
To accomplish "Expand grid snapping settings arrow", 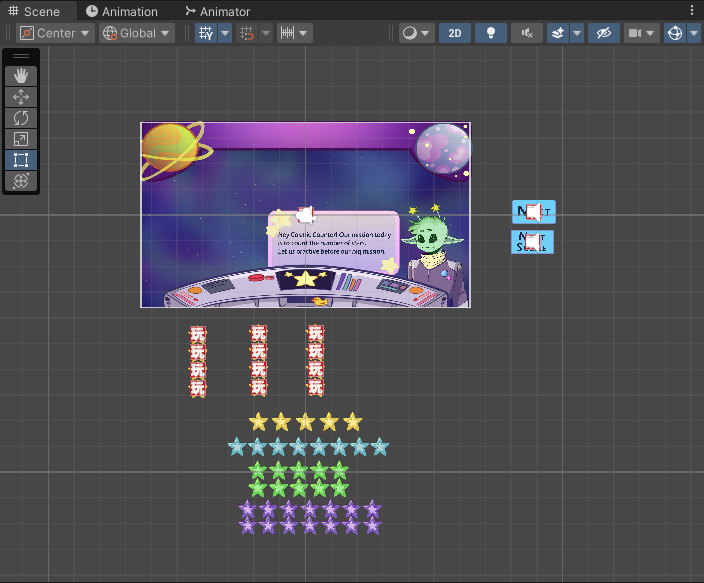I will pyautogui.click(x=266, y=33).
